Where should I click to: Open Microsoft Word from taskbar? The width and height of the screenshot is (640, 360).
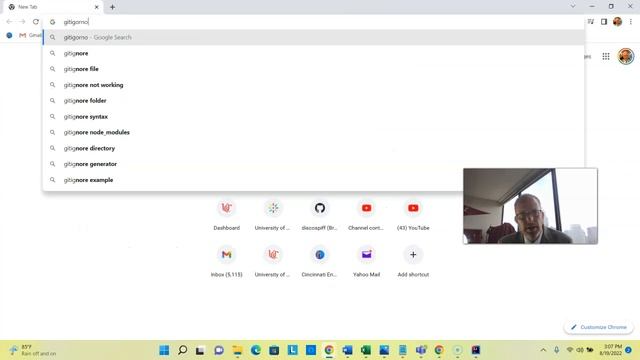tap(347, 350)
